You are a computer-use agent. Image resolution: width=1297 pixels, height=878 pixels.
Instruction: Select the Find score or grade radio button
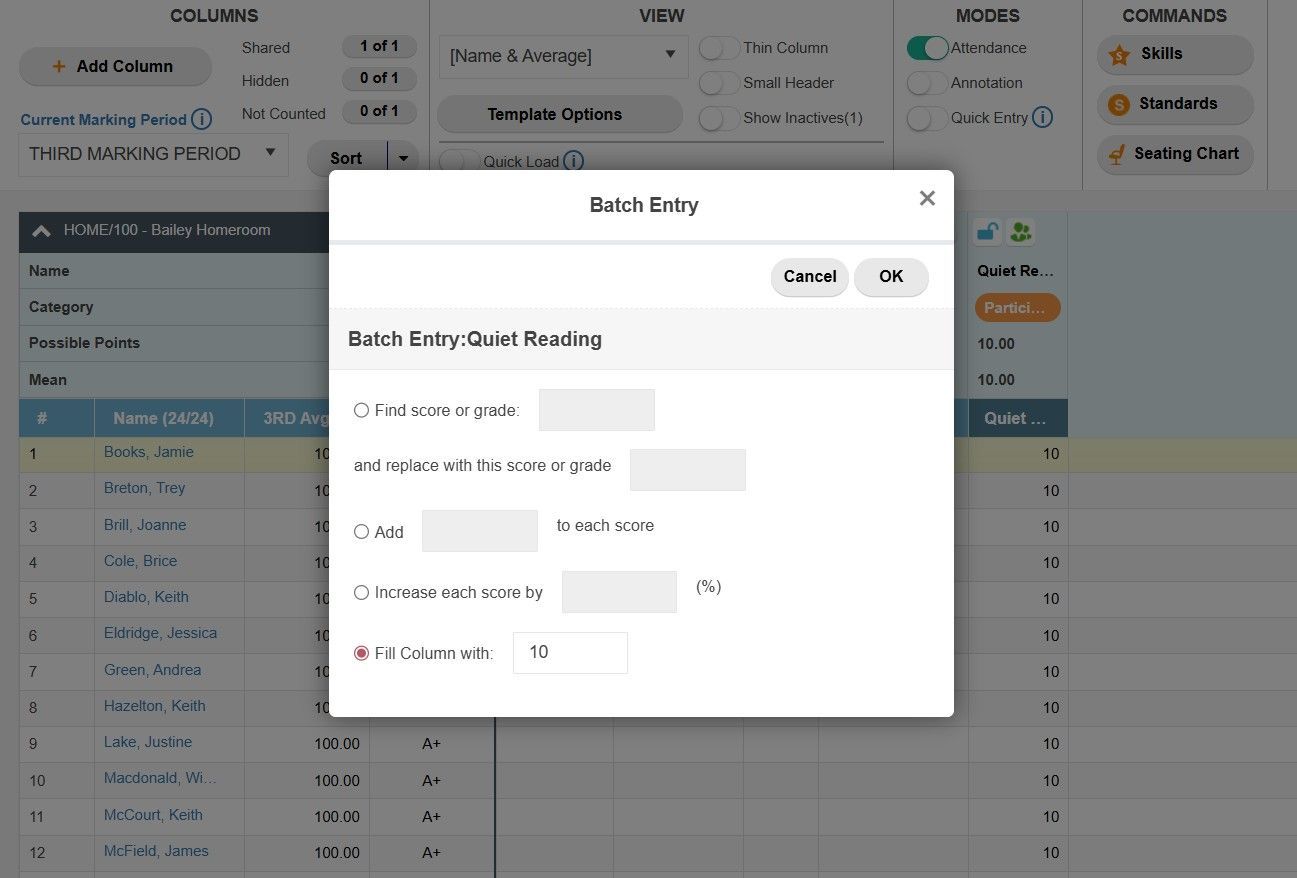(361, 410)
